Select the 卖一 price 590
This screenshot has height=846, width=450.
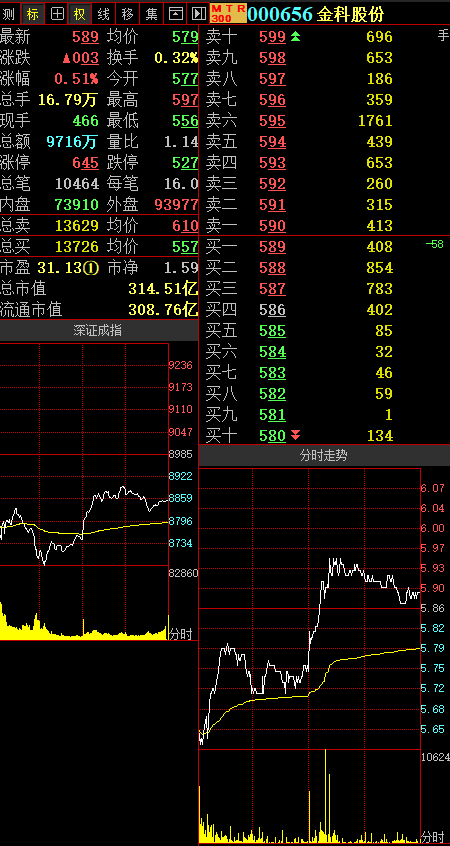tap(272, 226)
